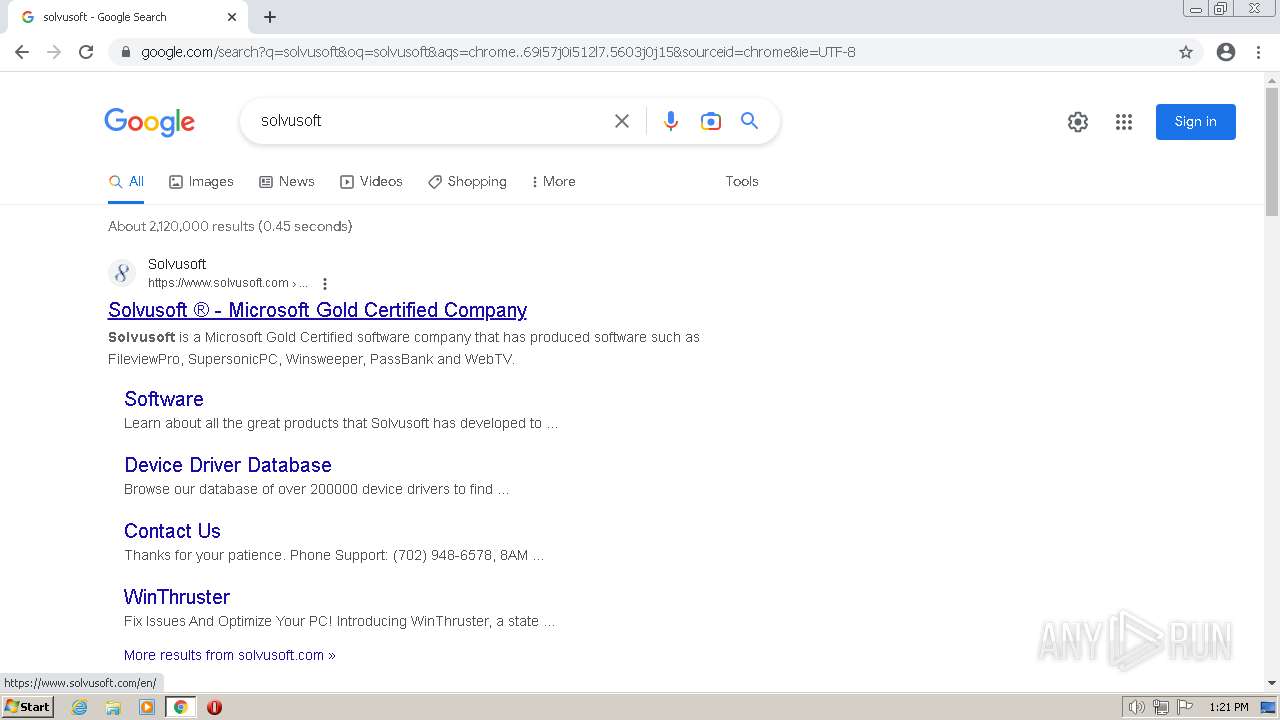
Task: Open the Action Center flag icon
Action: (1185, 707)
